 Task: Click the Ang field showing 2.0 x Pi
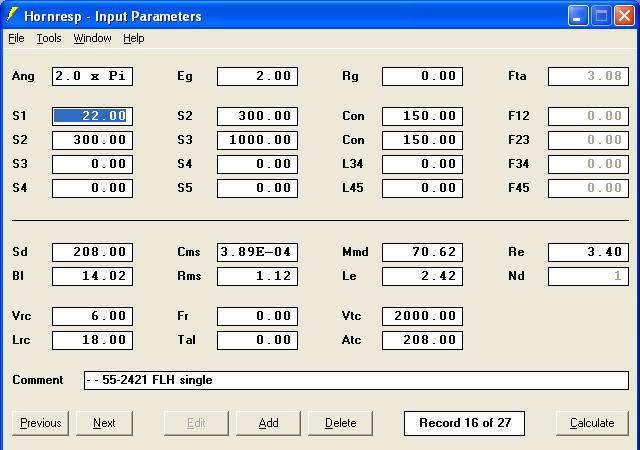[x=92, y=76]
